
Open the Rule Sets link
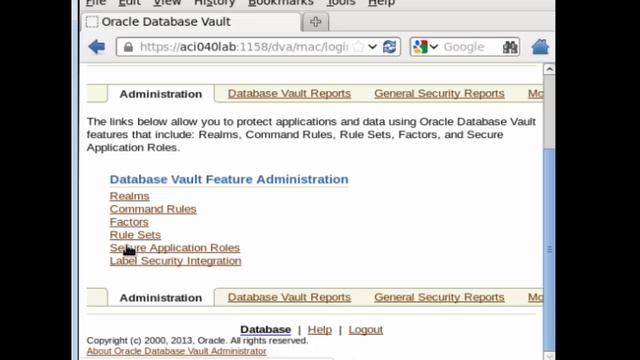point(135,235)
